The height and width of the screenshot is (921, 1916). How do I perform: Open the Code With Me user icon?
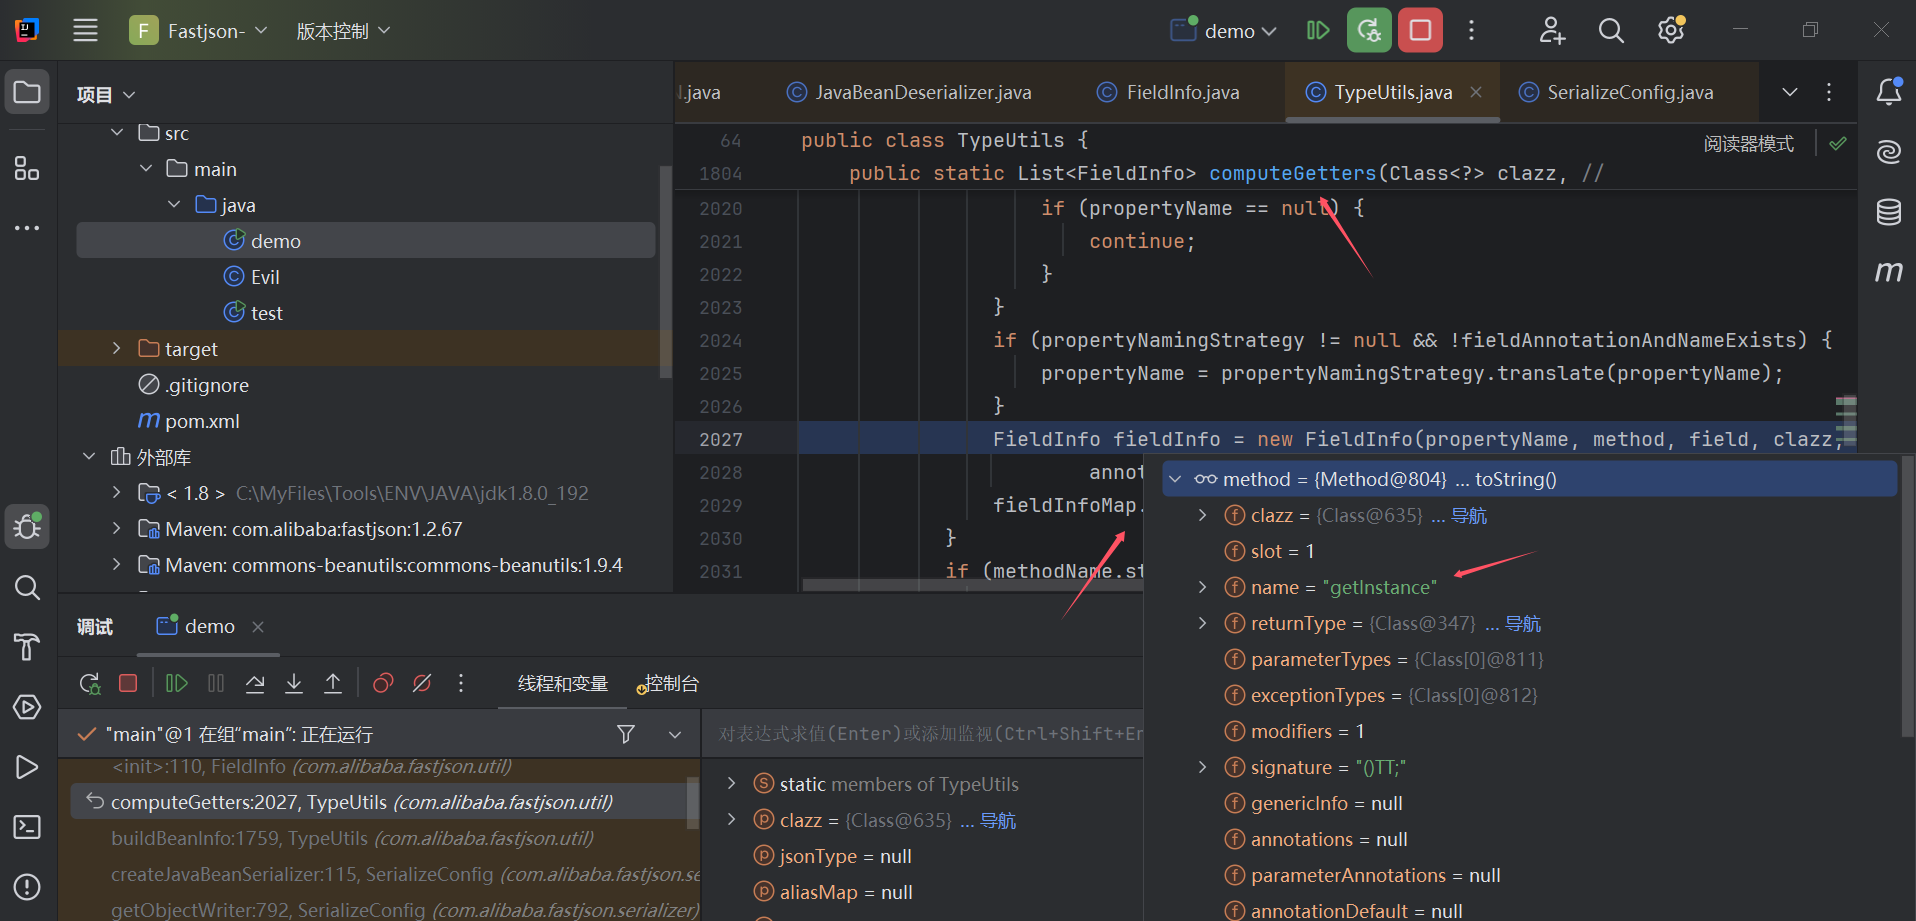coord(1552,30)
